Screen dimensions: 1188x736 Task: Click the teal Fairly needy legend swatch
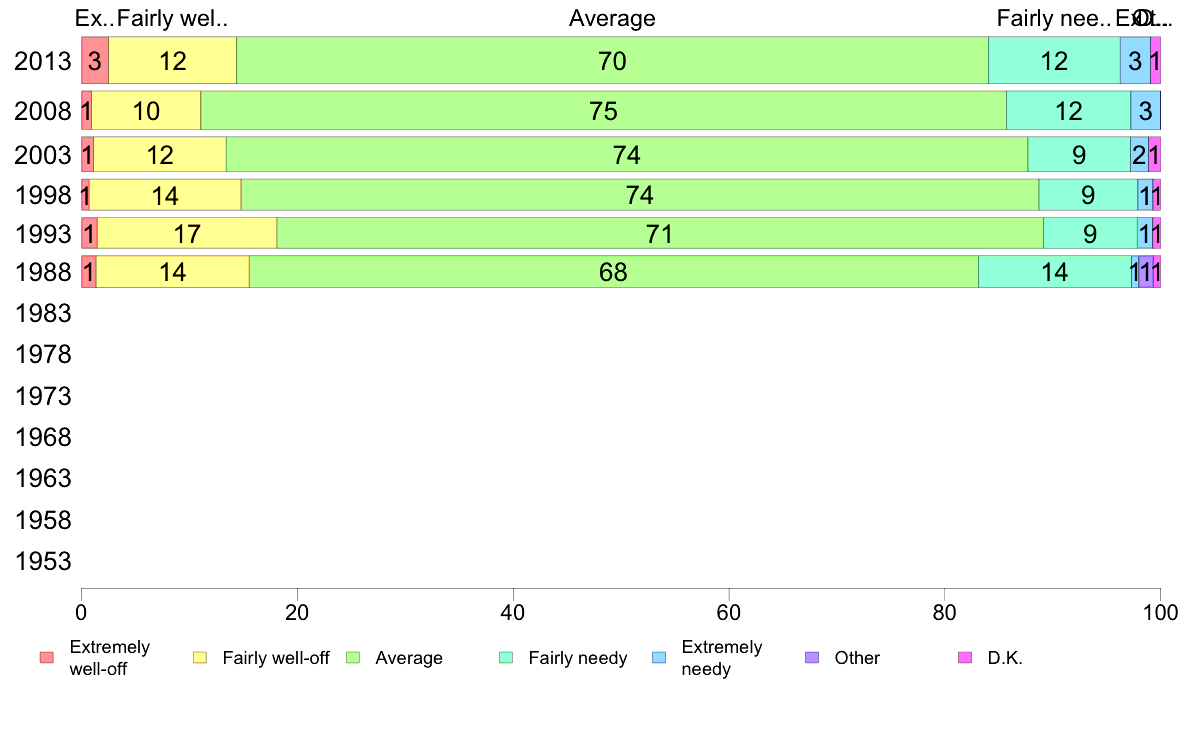click(505, 658)
